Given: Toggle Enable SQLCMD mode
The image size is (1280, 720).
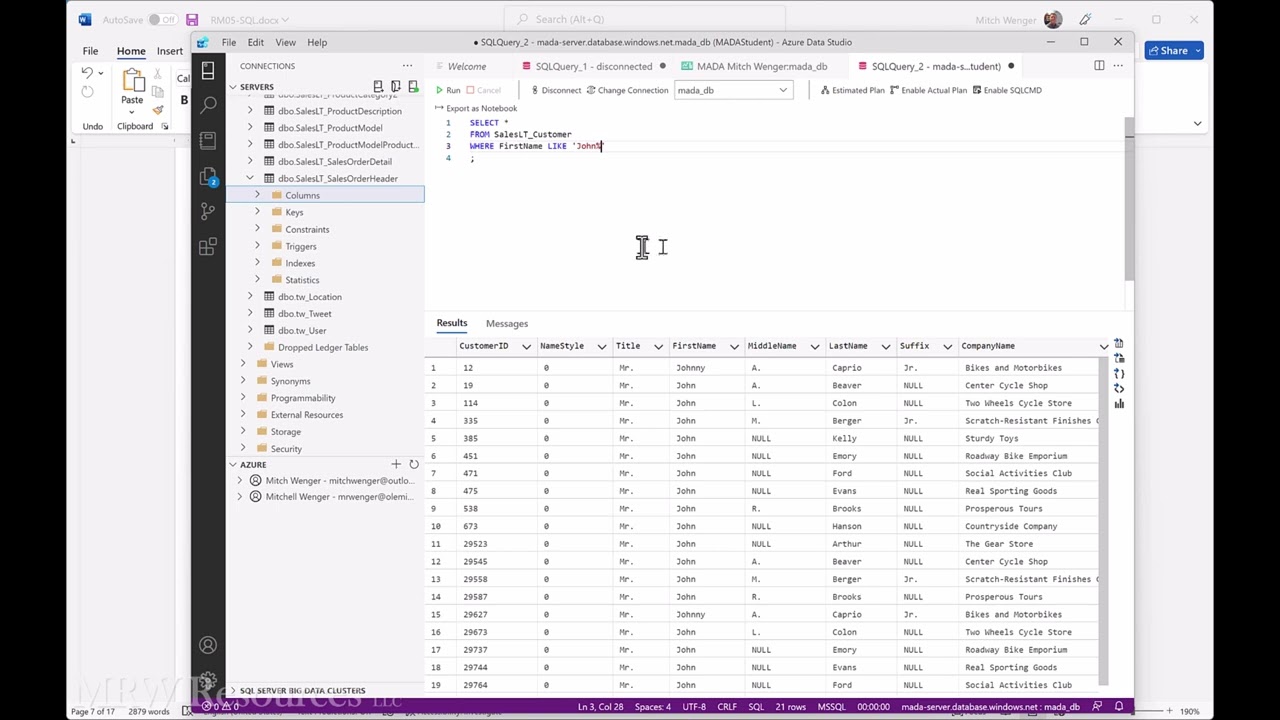Looking at the screenshot, I should [x=1007, y=90].
